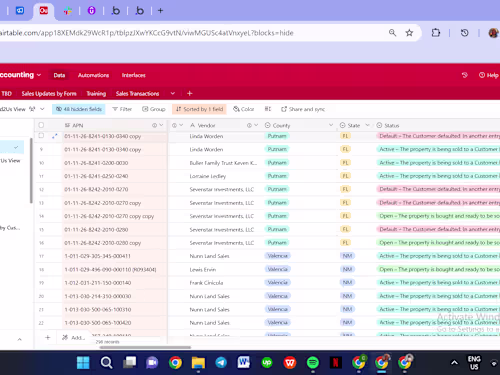Switch to the Automations tab

[93, 75]
